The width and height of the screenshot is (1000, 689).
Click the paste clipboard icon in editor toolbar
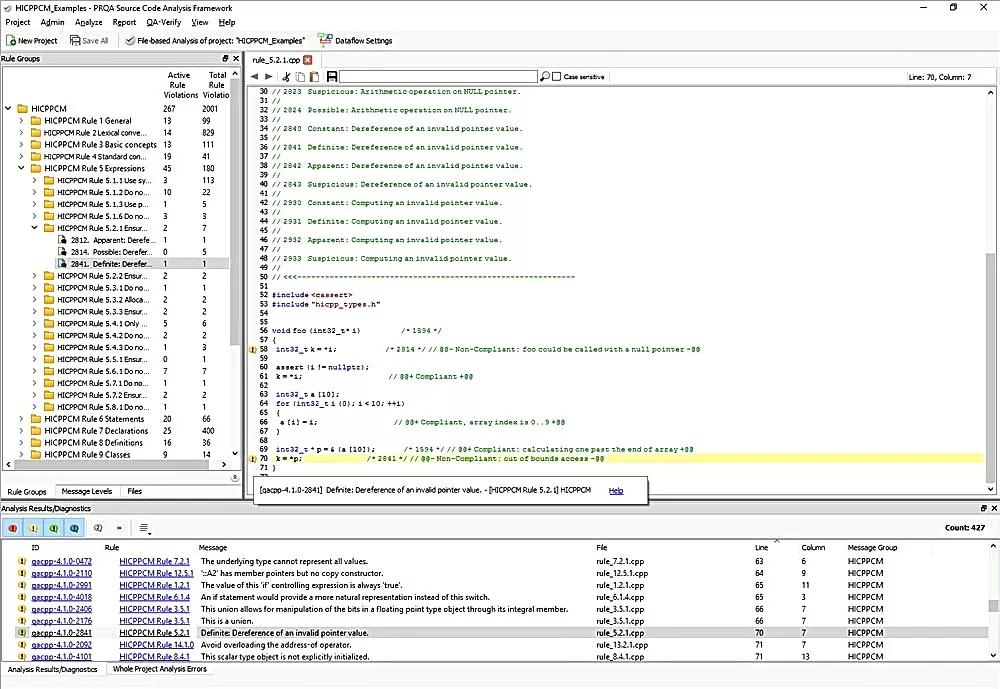[314, 77]
